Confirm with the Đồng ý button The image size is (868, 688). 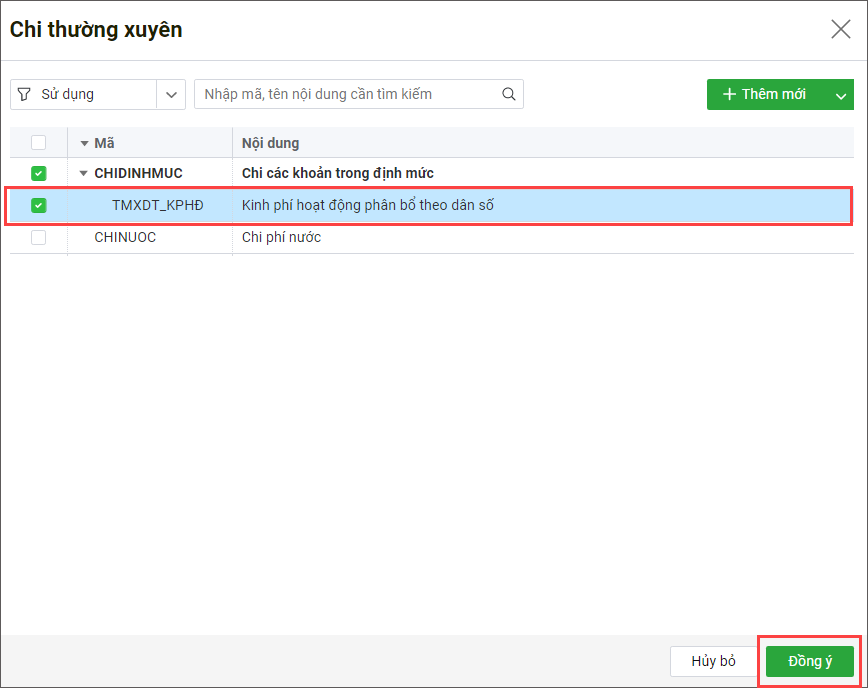(x=809, y=661)
